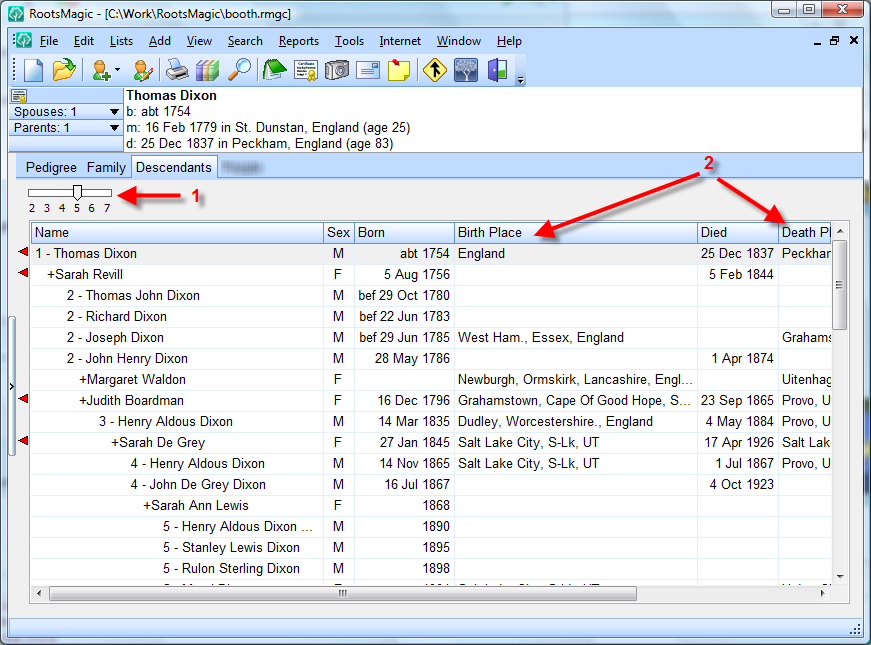This screenshot has width=871, height=645.
Task: Select the row "2 - Joseph Dixon"
Action: point(431,338)
